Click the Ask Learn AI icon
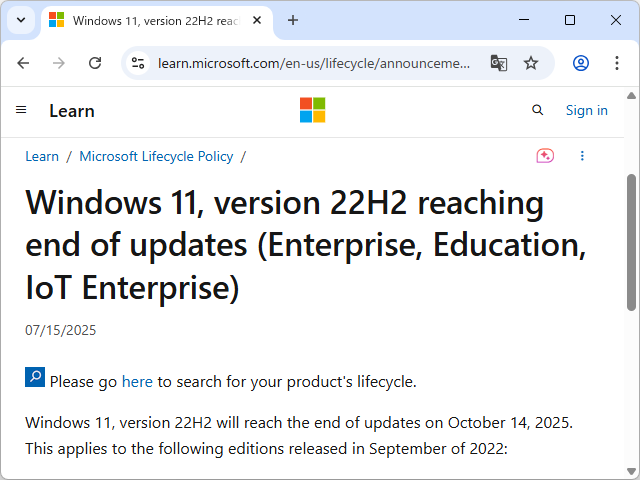 tap(545, 156)
